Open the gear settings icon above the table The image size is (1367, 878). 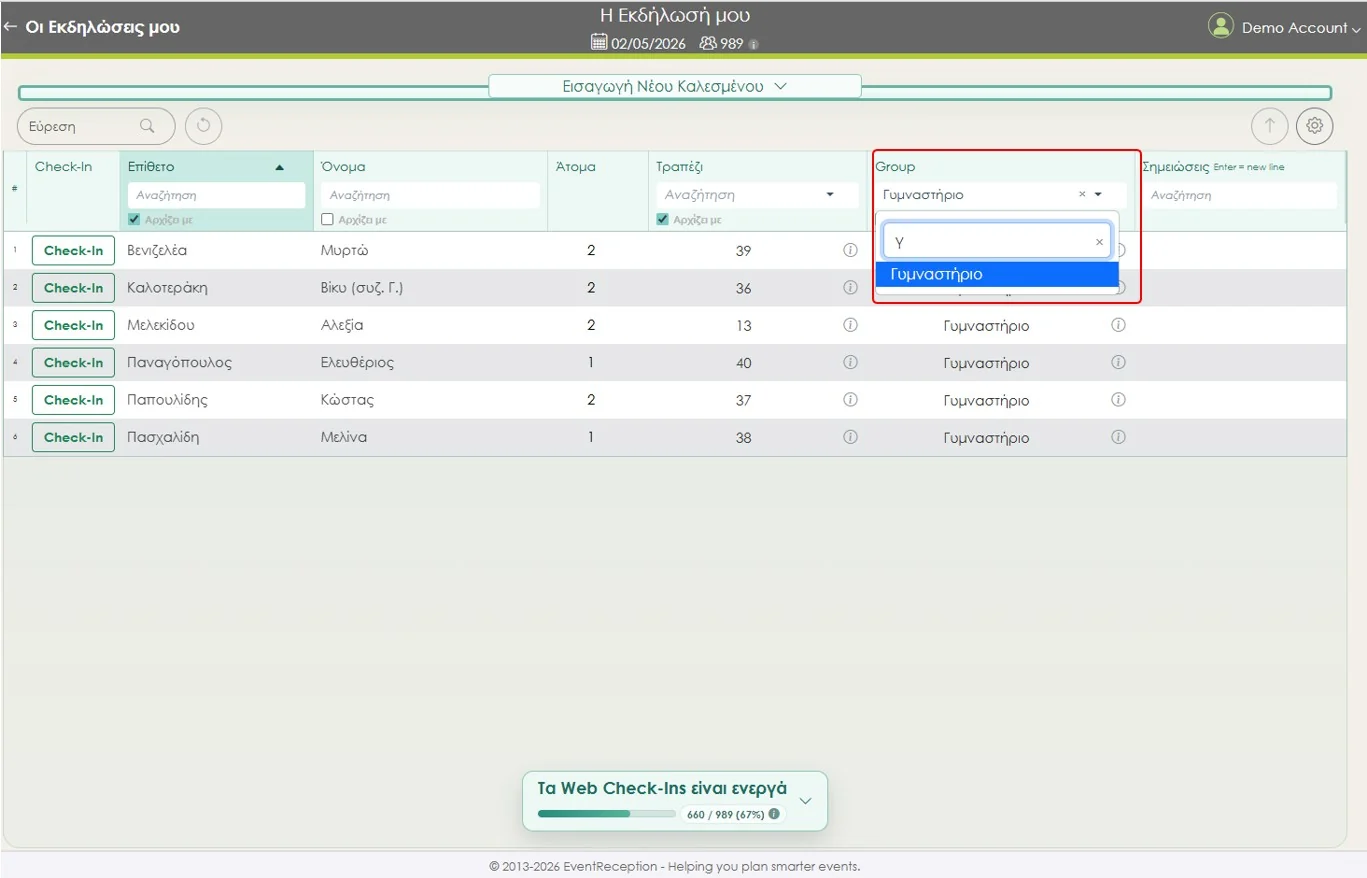pos(1314,126)
